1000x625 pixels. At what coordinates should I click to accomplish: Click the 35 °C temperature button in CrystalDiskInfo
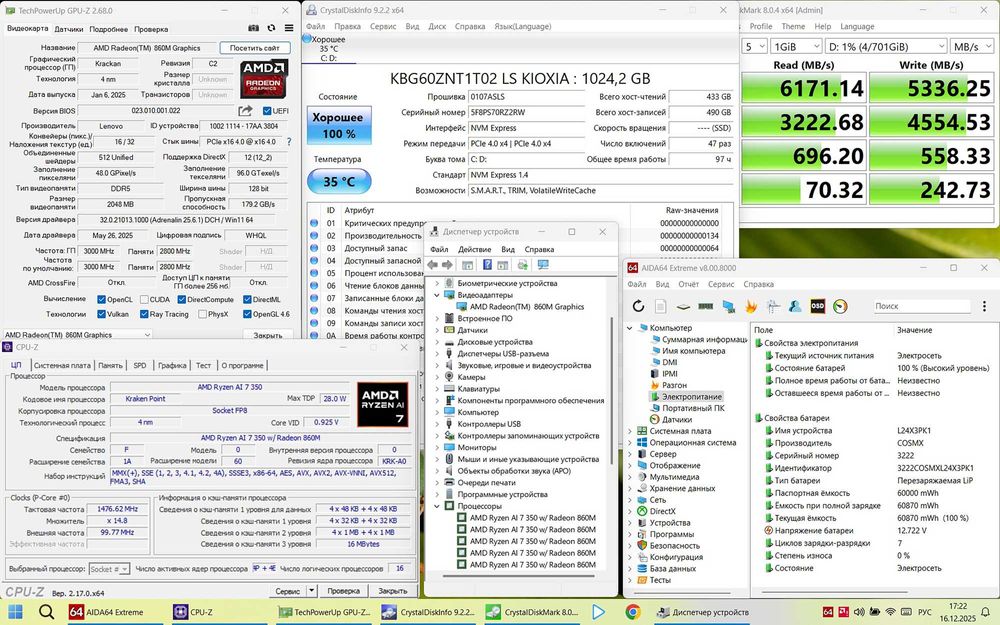coord(339,182)
